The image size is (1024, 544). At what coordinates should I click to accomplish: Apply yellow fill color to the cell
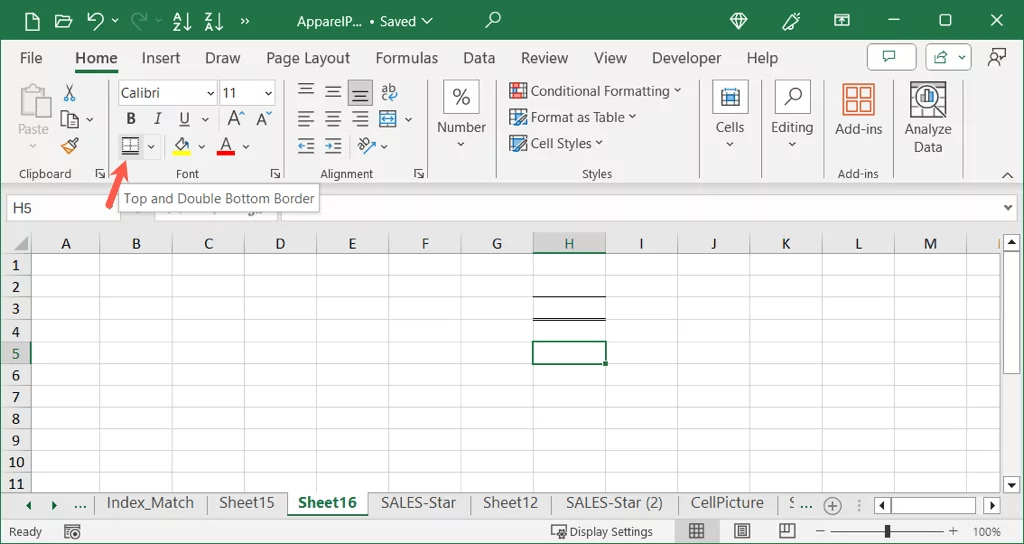tap(182, 146)
